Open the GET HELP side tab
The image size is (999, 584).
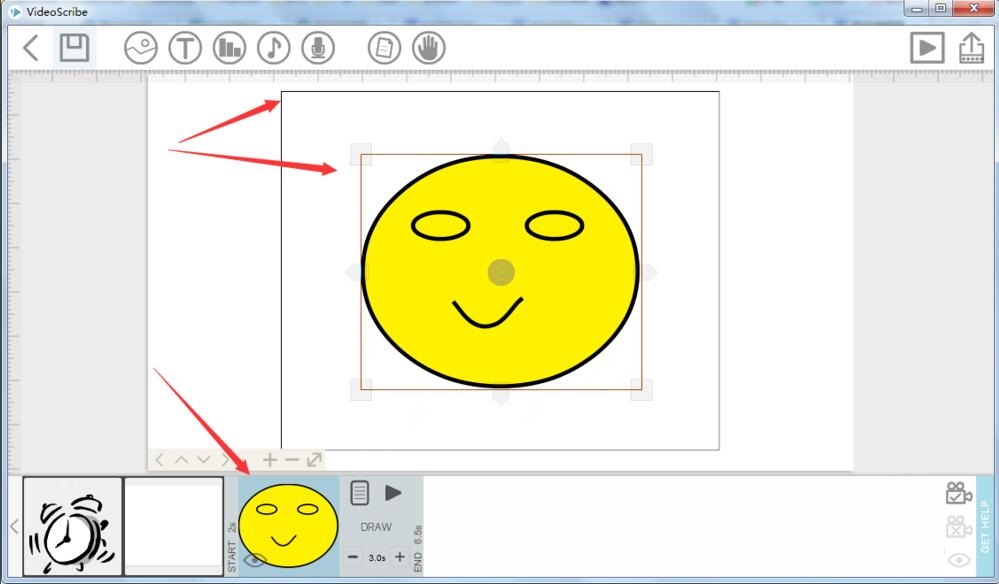click(x=985, y=527)
